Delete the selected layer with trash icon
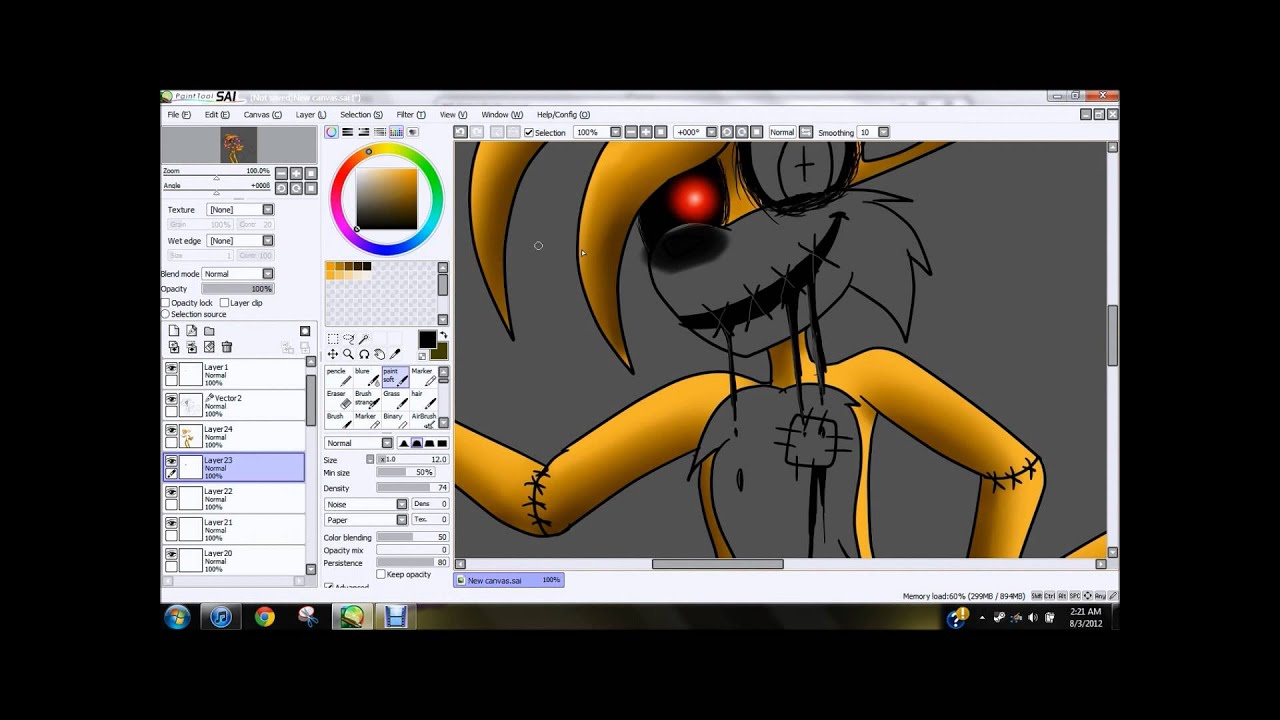 point(227,347)
